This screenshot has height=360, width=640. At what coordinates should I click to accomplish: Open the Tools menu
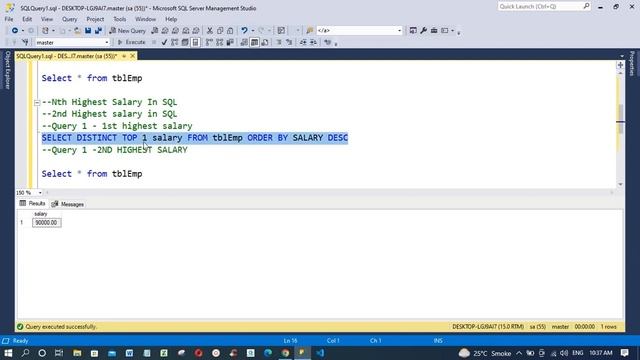[120, 19]
